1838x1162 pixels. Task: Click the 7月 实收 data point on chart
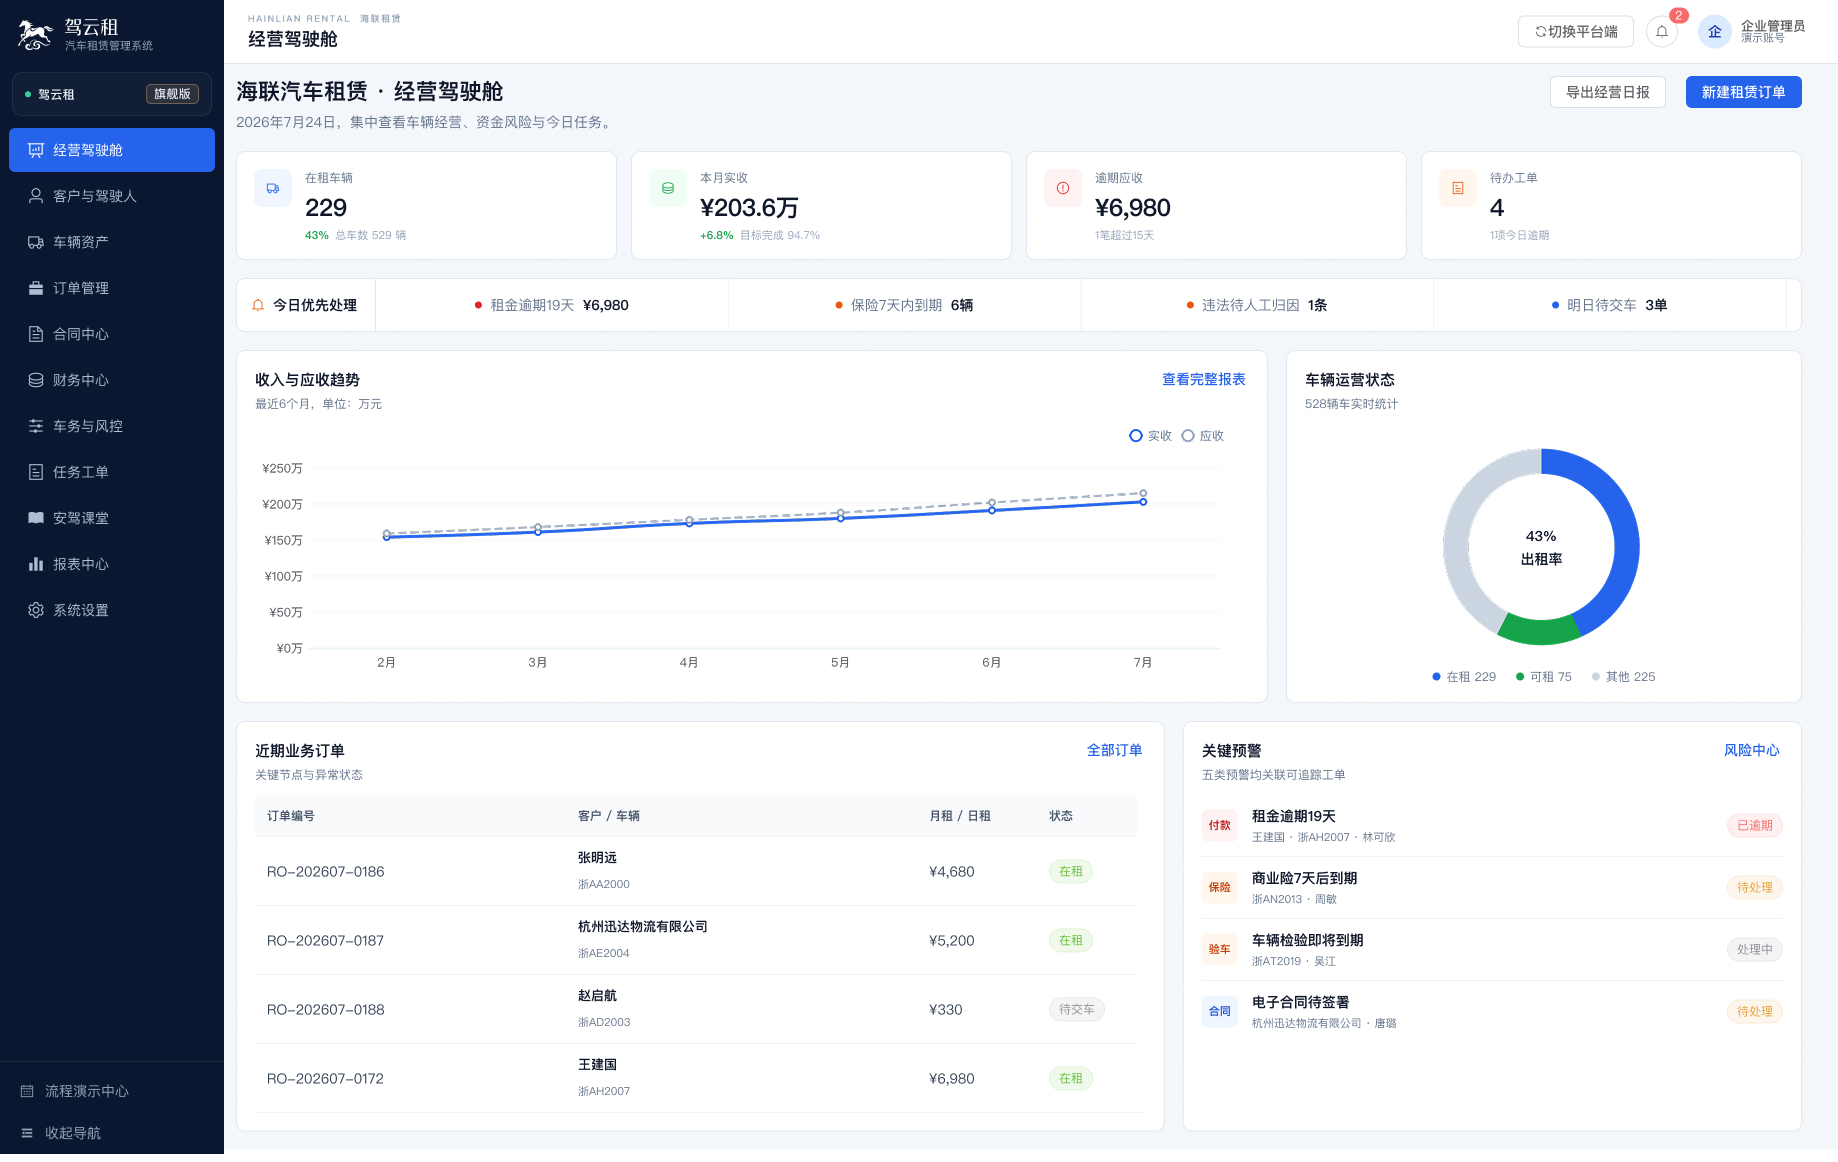(x=1143, y=502)
